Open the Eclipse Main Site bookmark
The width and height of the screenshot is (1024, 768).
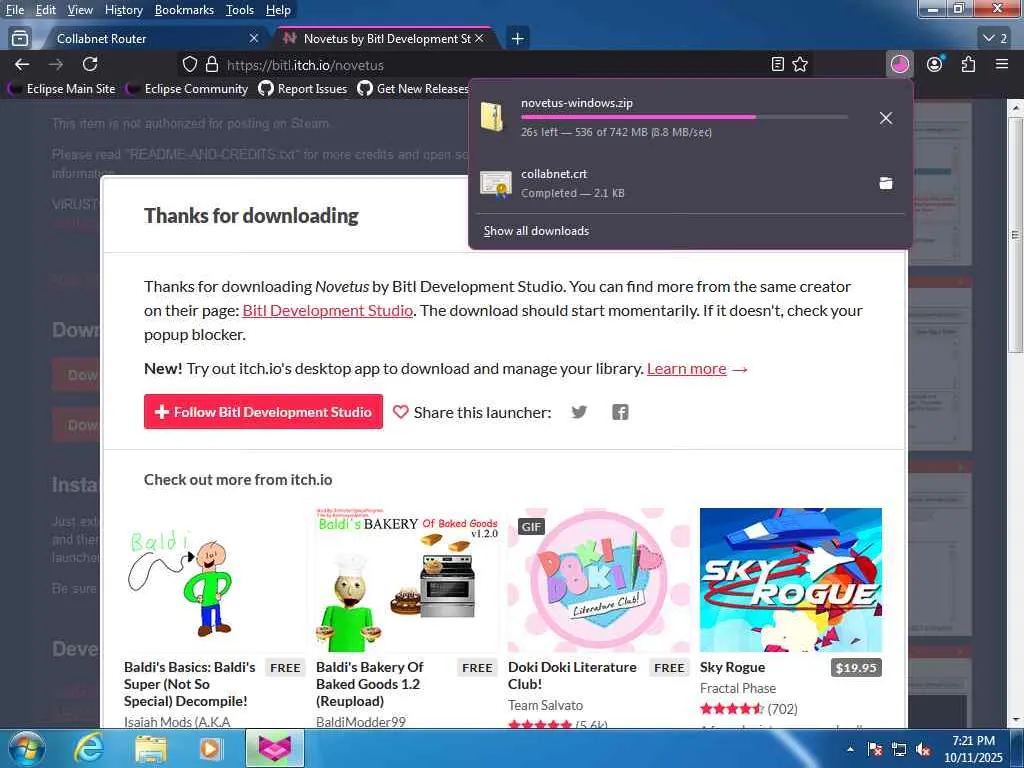(62, 88)
